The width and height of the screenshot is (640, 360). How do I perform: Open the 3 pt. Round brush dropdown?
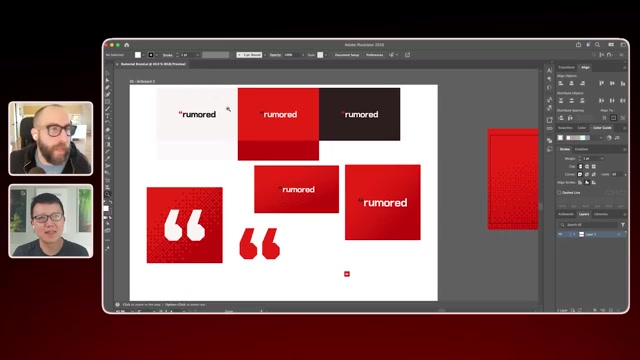264,55
